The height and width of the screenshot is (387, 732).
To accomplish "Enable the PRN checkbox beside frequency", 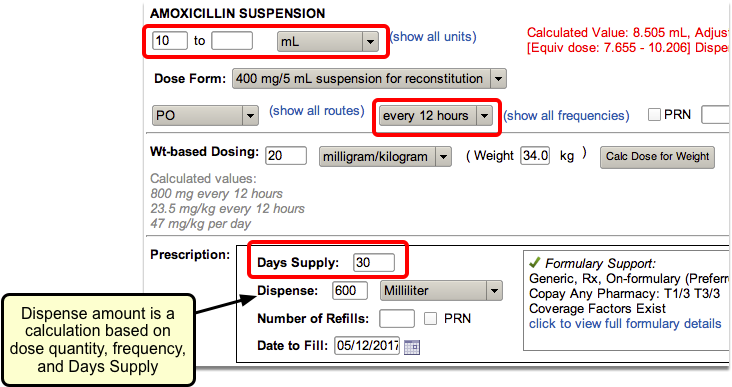I will tap(655, 115).
